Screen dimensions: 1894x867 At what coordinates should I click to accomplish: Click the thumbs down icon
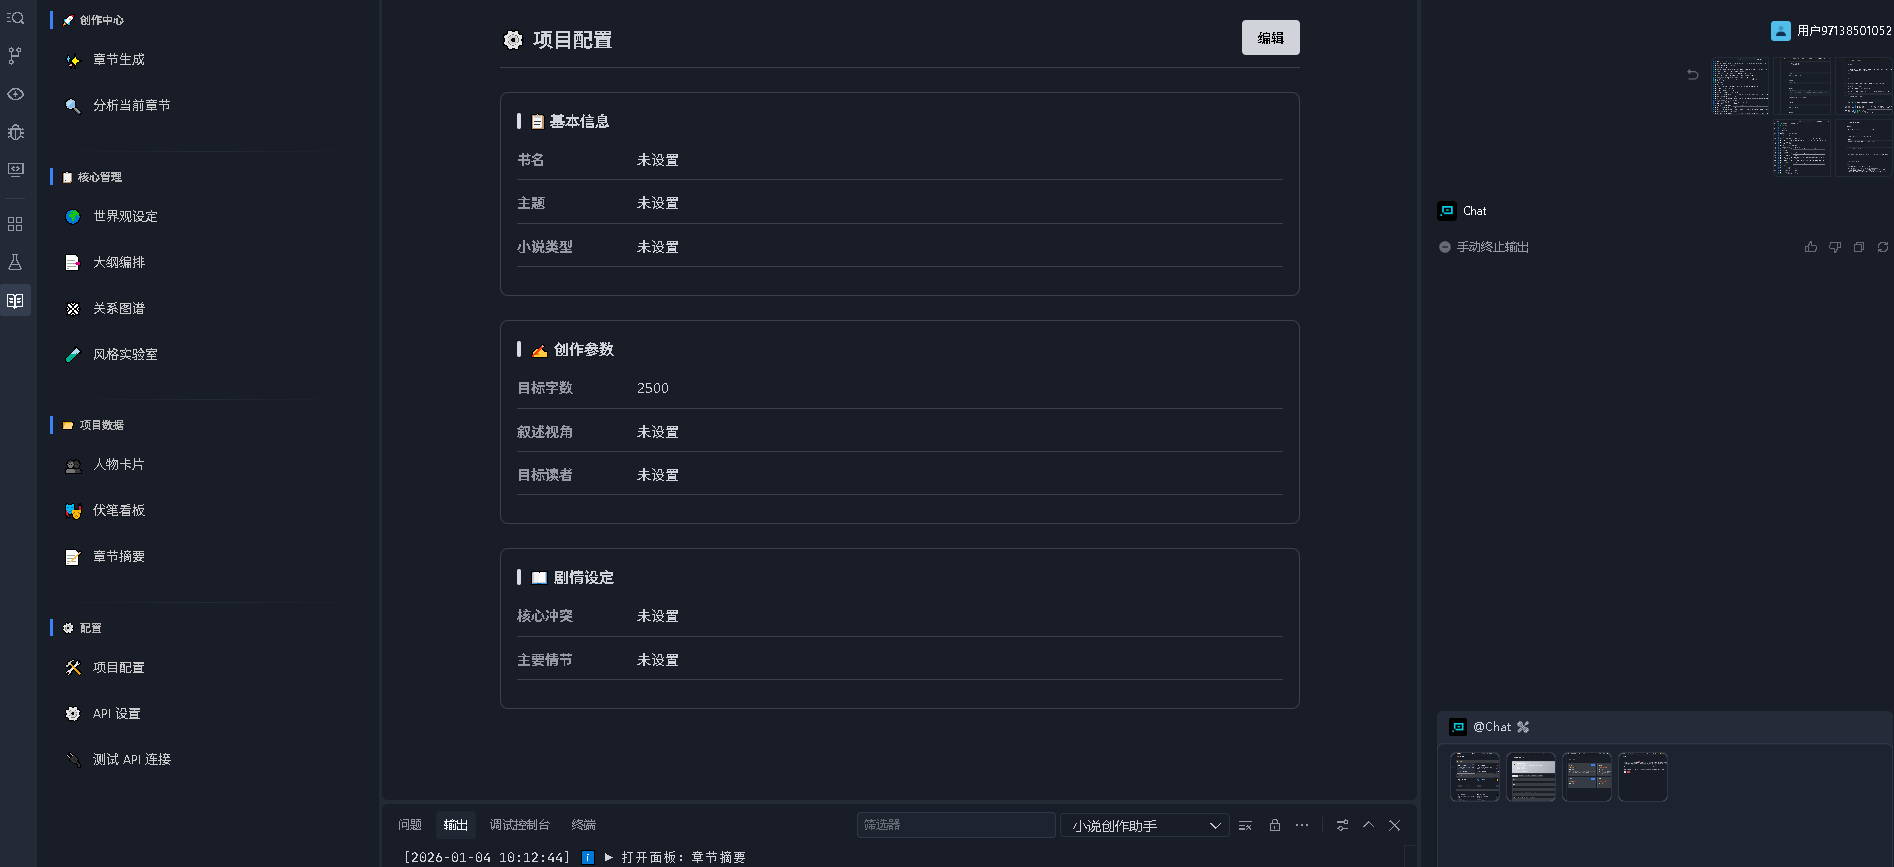pyautogui.click(x=1835, y=247)
